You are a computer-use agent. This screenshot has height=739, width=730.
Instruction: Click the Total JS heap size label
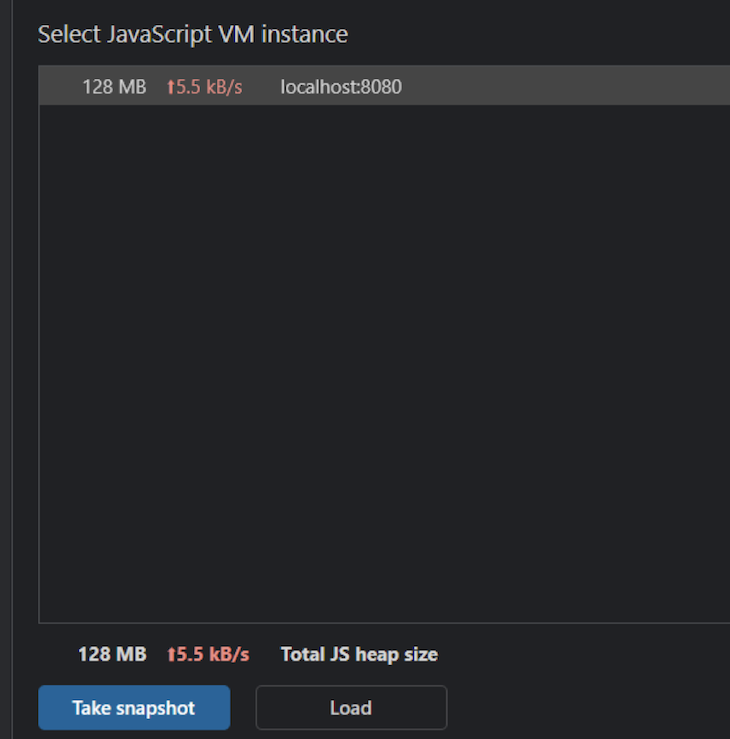click(x=359, y=654)
